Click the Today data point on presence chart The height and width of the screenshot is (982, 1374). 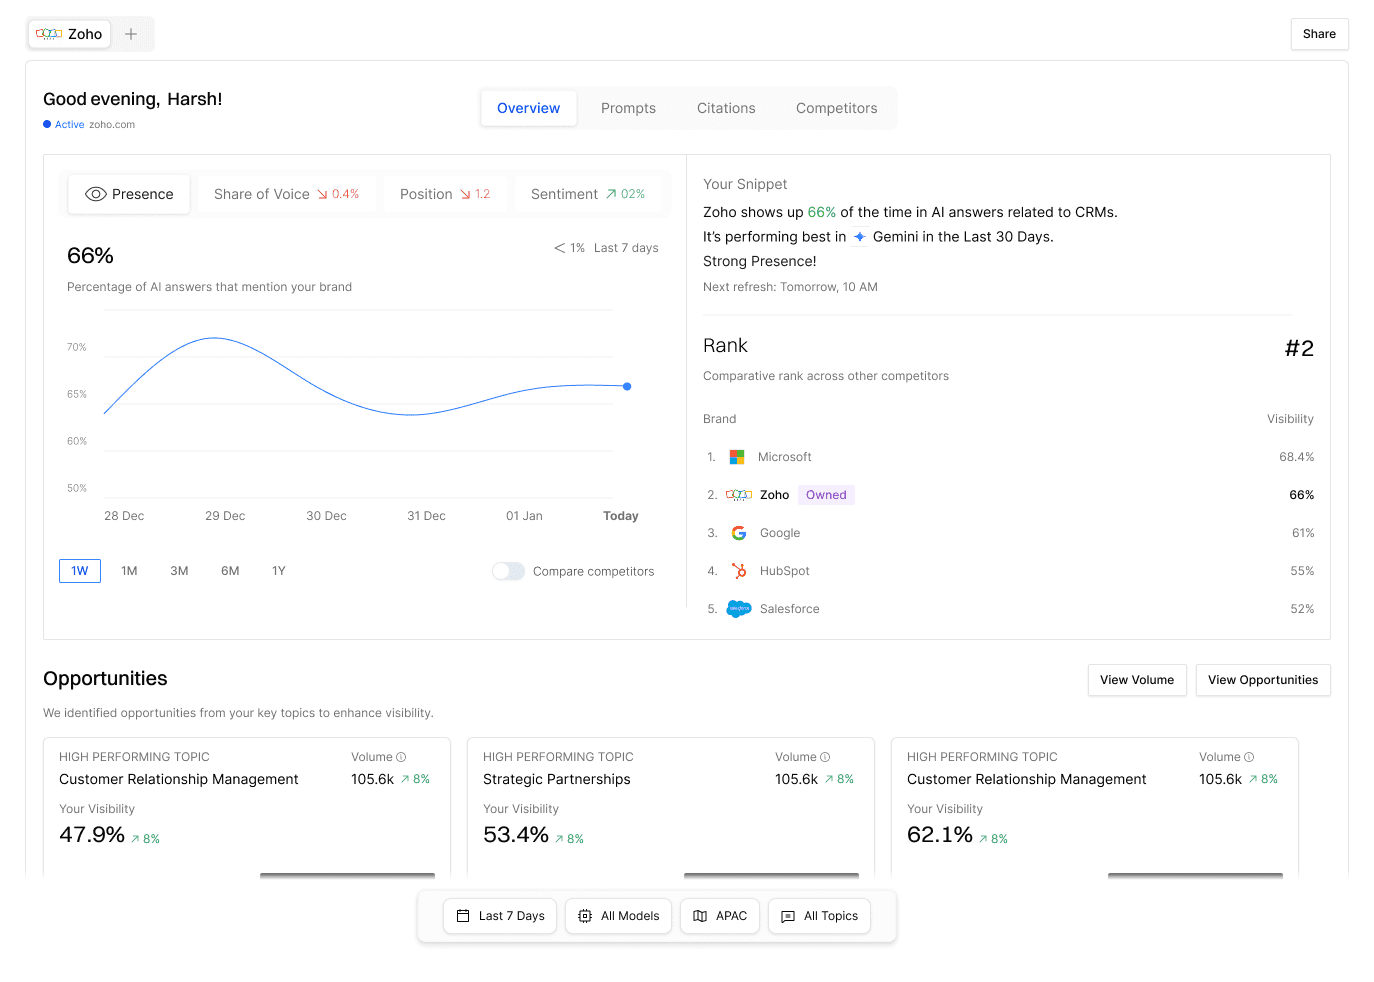[627, 386]
